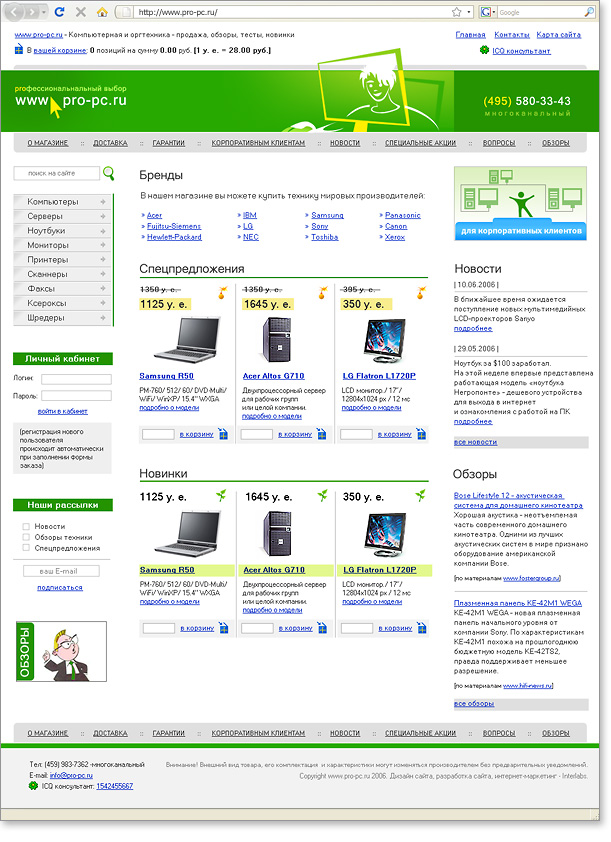Screen dimensions: 611x842
Task: Open the browser home page icon
Action: (x=102, y=11)
